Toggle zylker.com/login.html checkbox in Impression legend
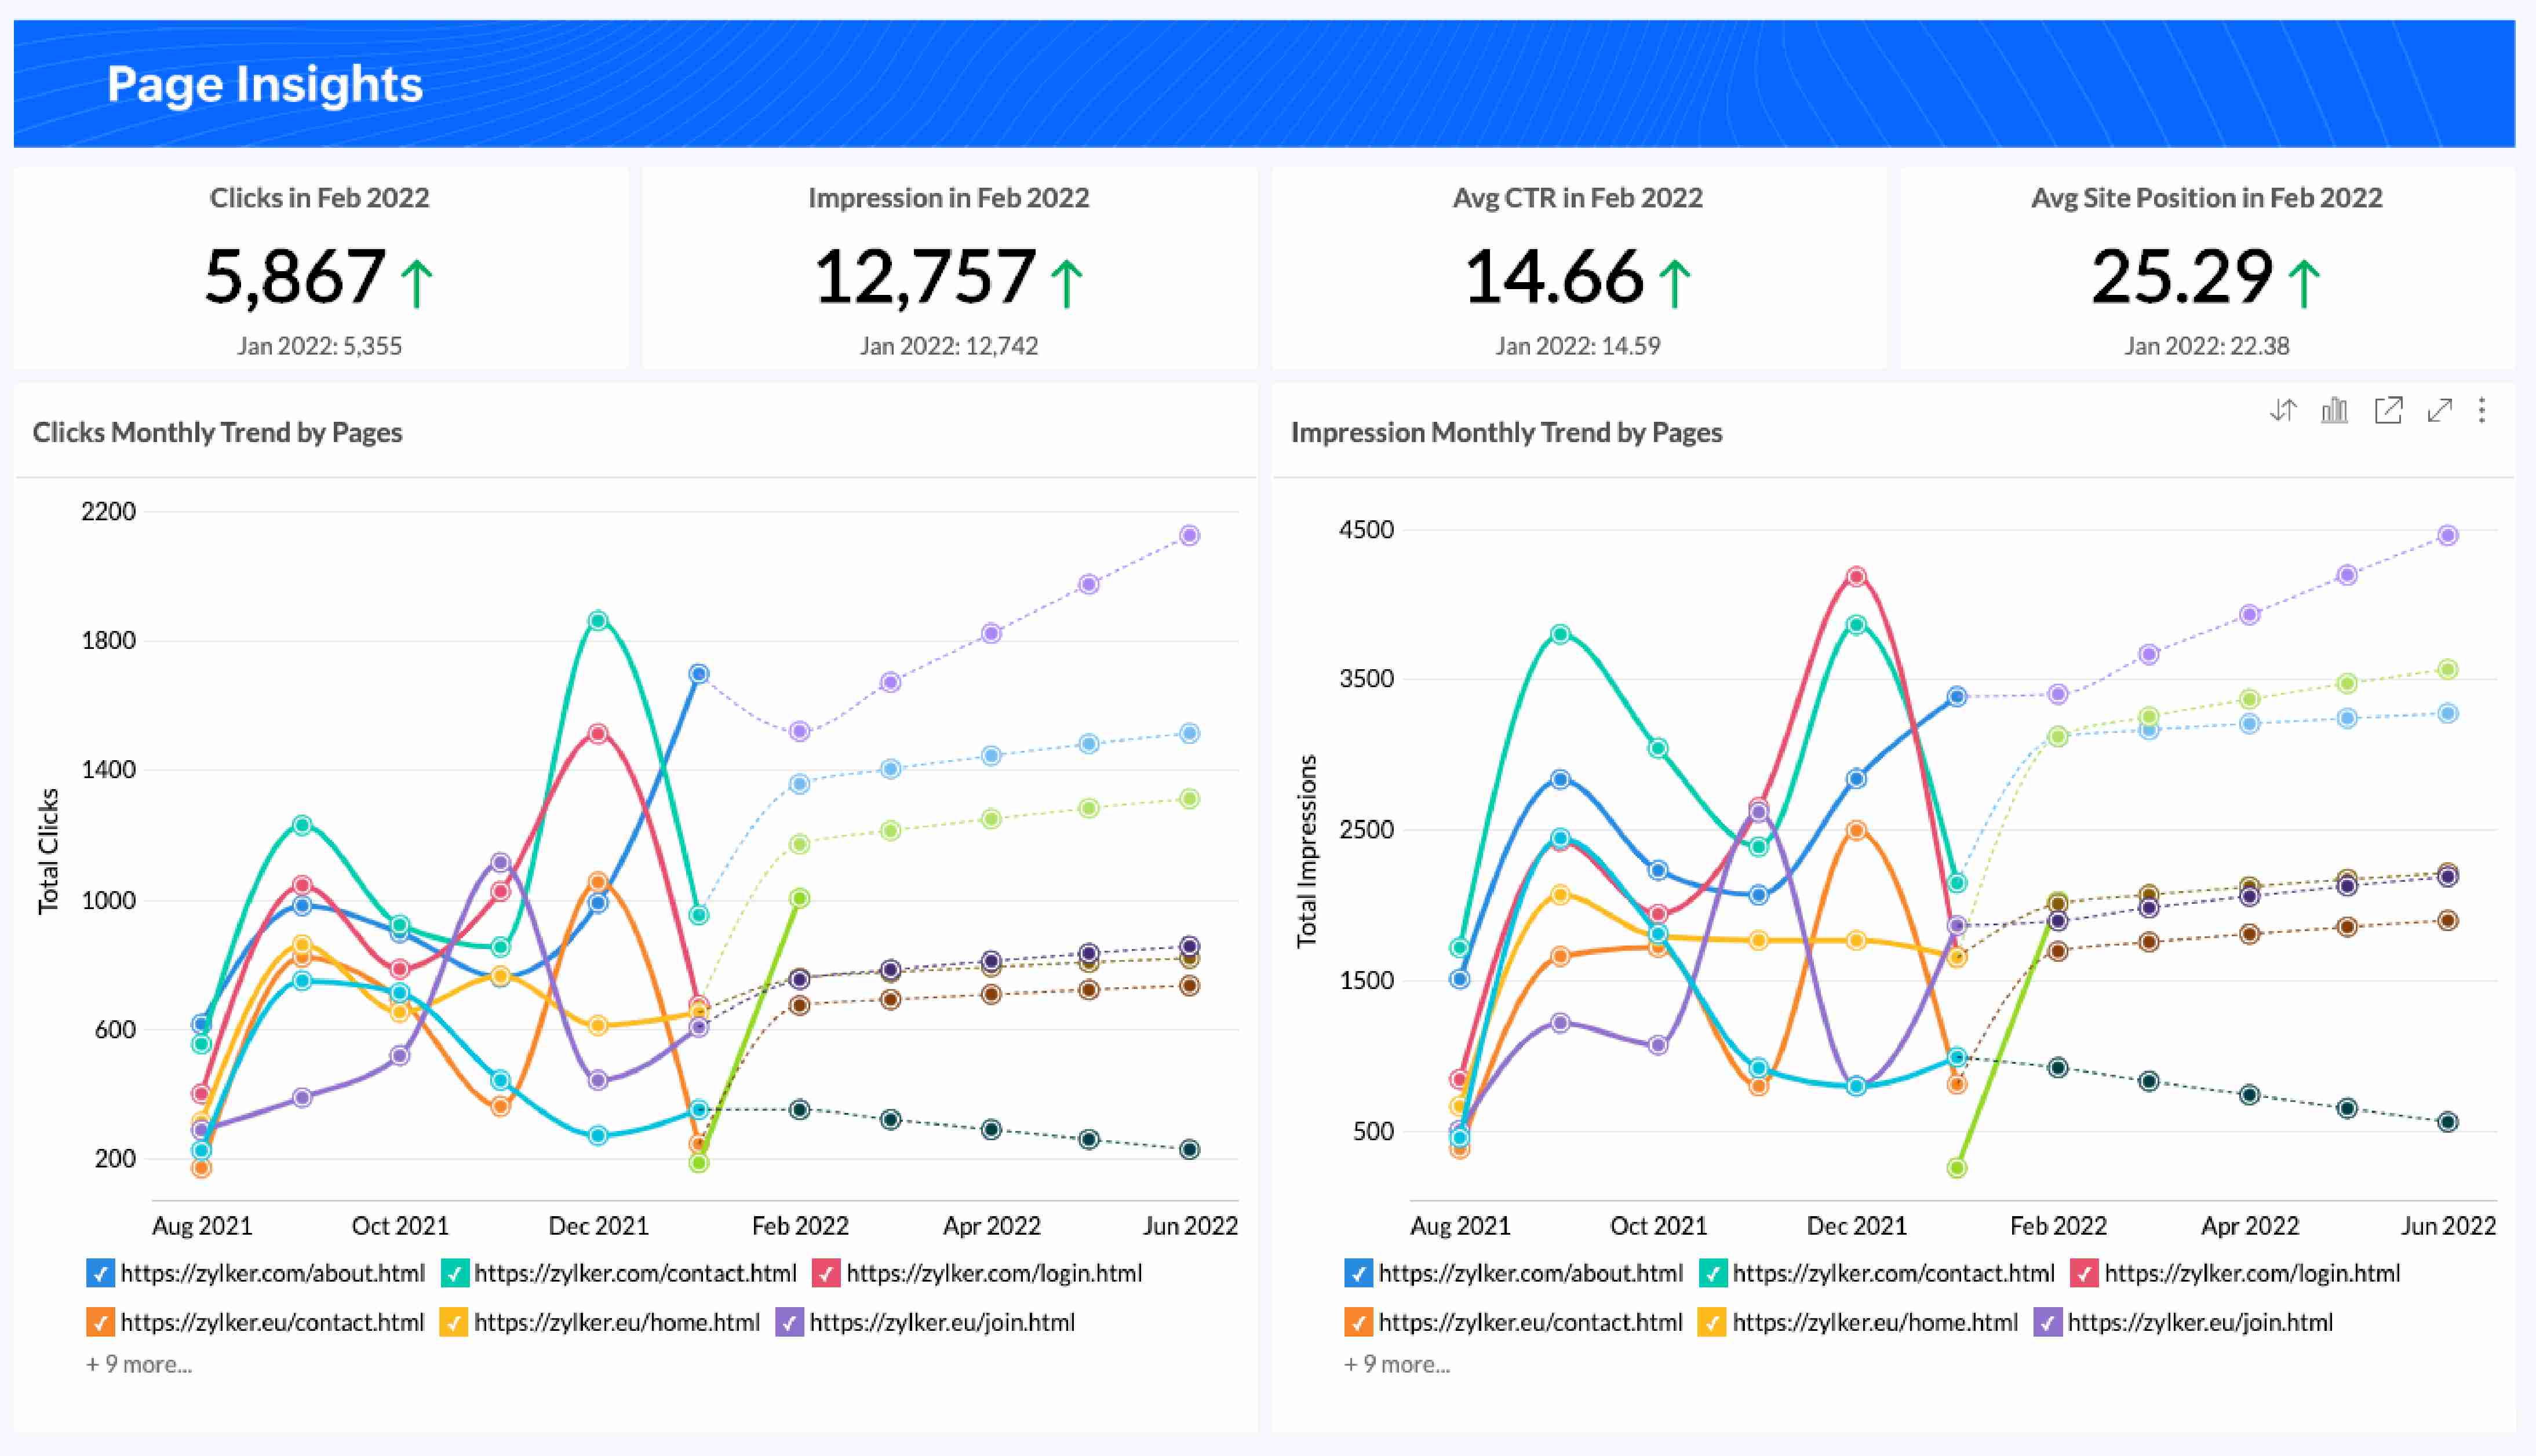 (2084, 1273)
